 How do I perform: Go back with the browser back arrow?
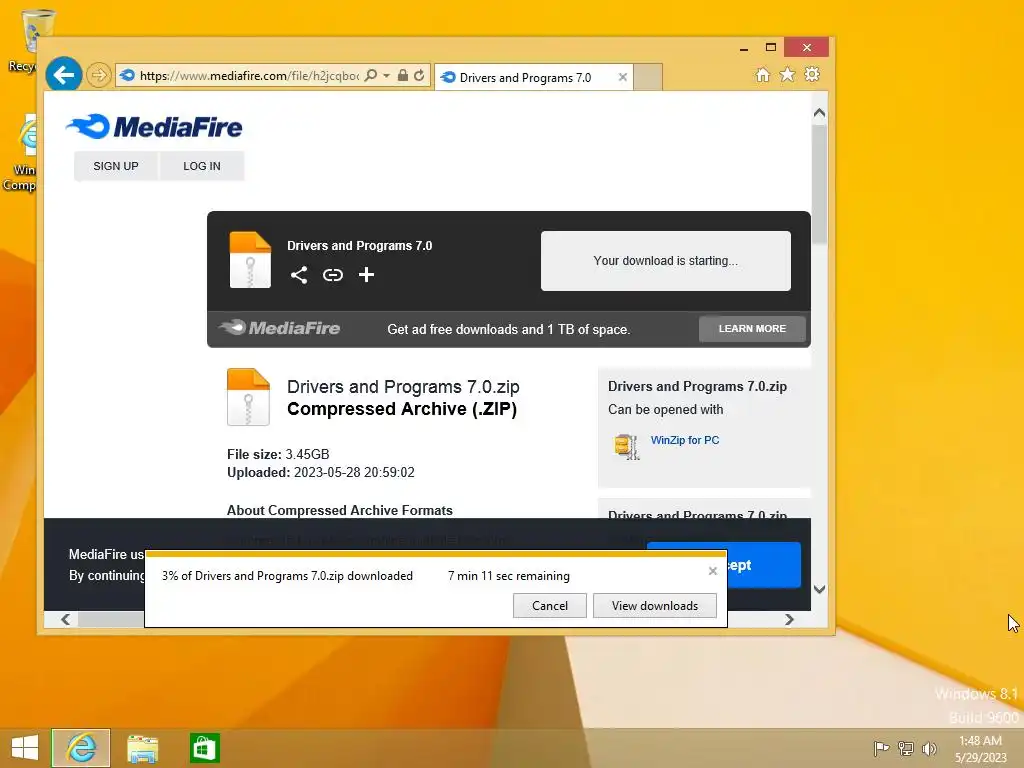pos(63,75)
